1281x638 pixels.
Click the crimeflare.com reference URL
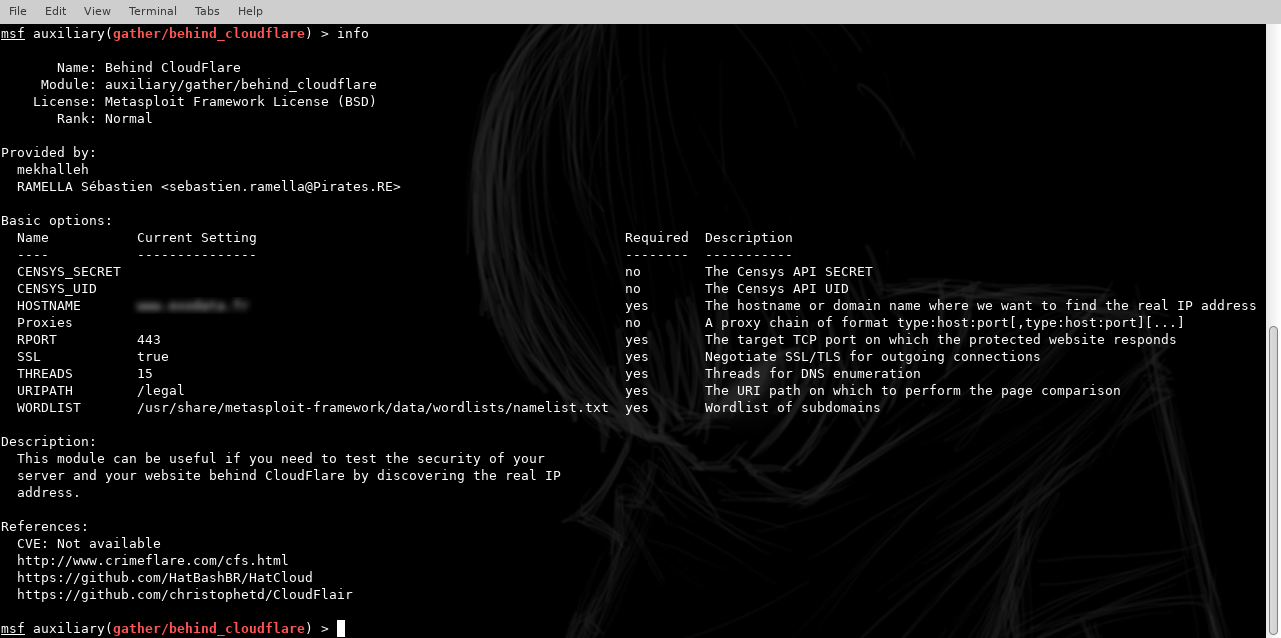pos(152,561)
